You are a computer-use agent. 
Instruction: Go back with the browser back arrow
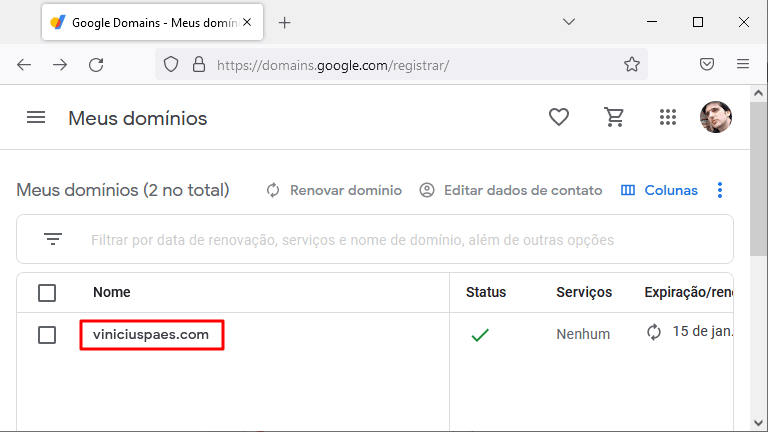(24, 65)
